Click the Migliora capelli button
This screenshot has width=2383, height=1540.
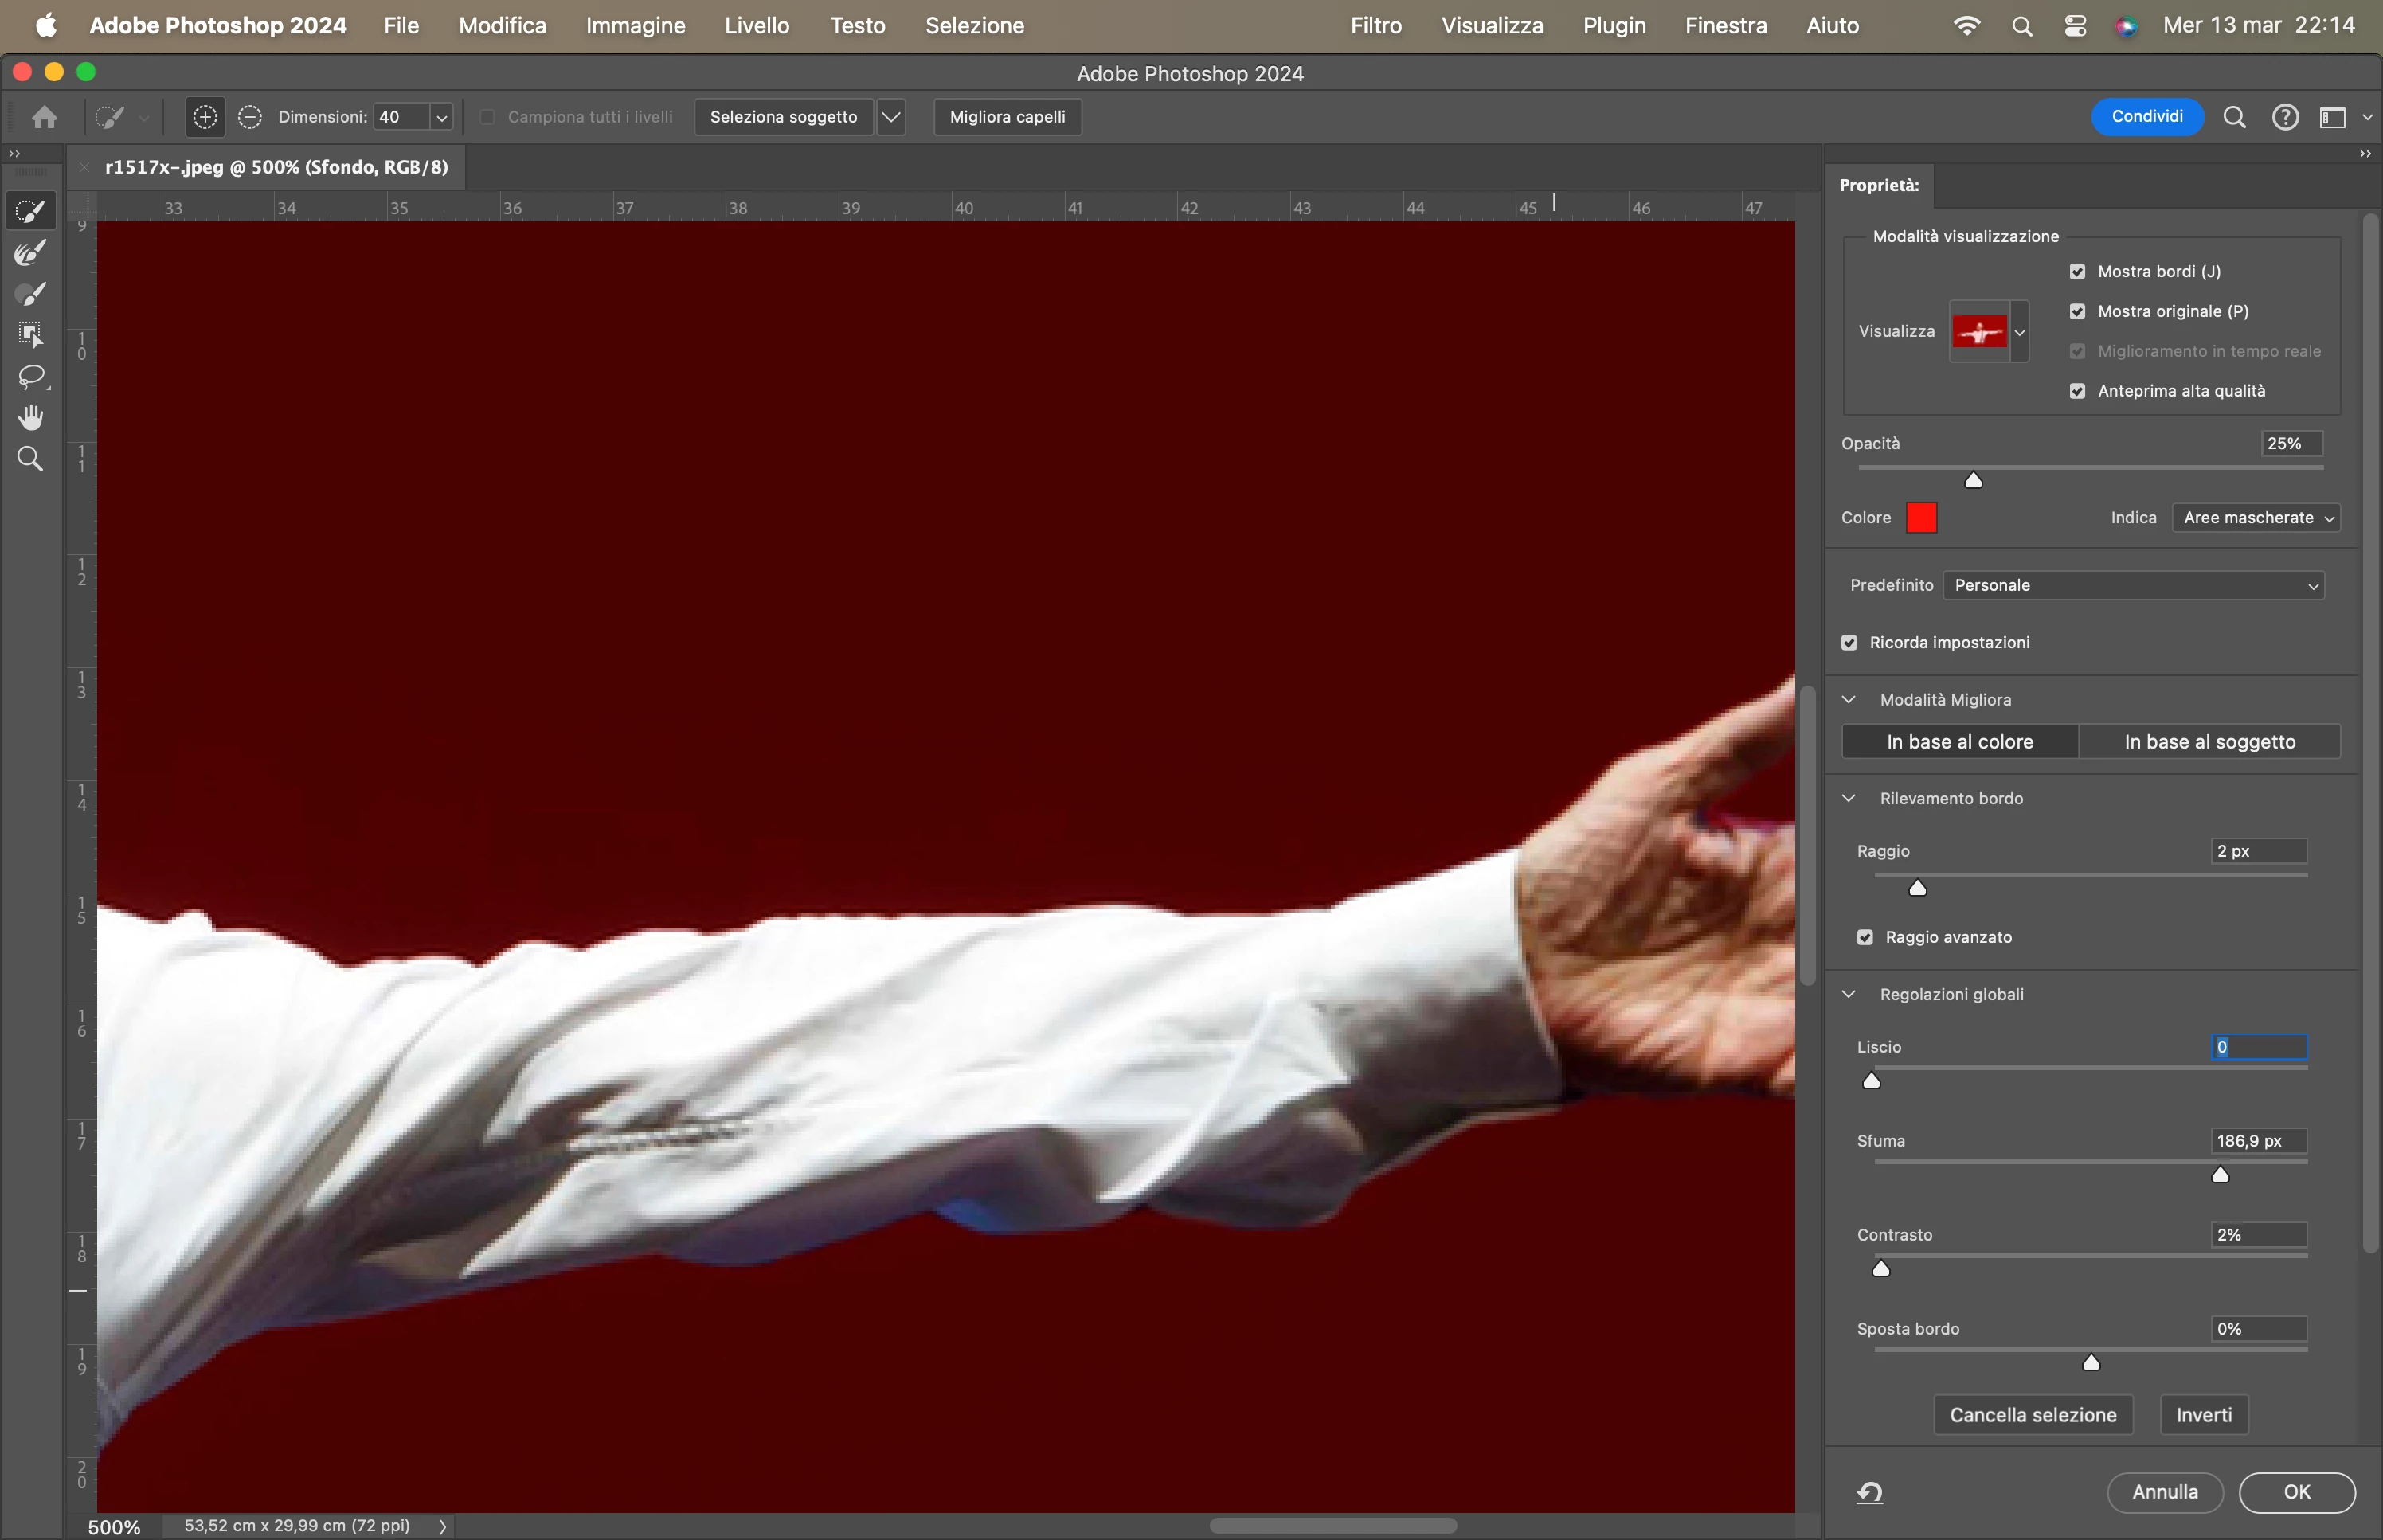(1007, 117)
